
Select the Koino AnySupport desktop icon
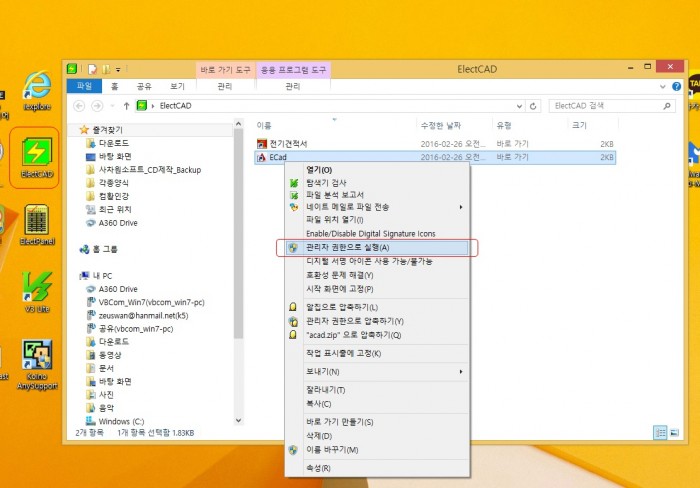click(x=37, y=365)
